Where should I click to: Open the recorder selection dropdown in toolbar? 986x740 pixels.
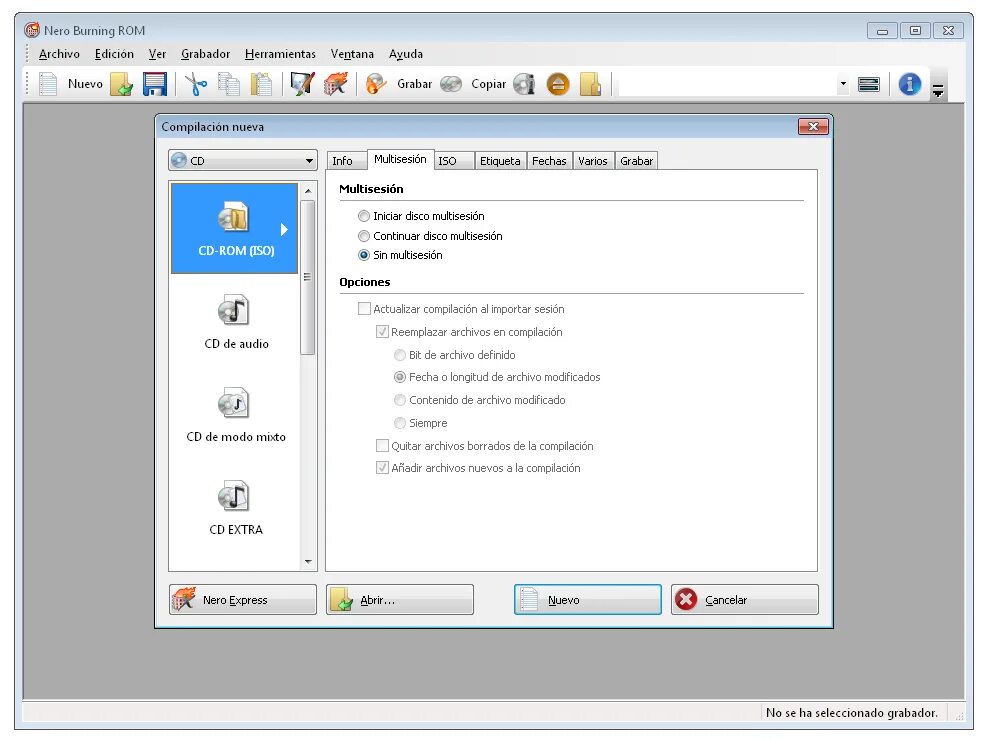pos(843,84)
